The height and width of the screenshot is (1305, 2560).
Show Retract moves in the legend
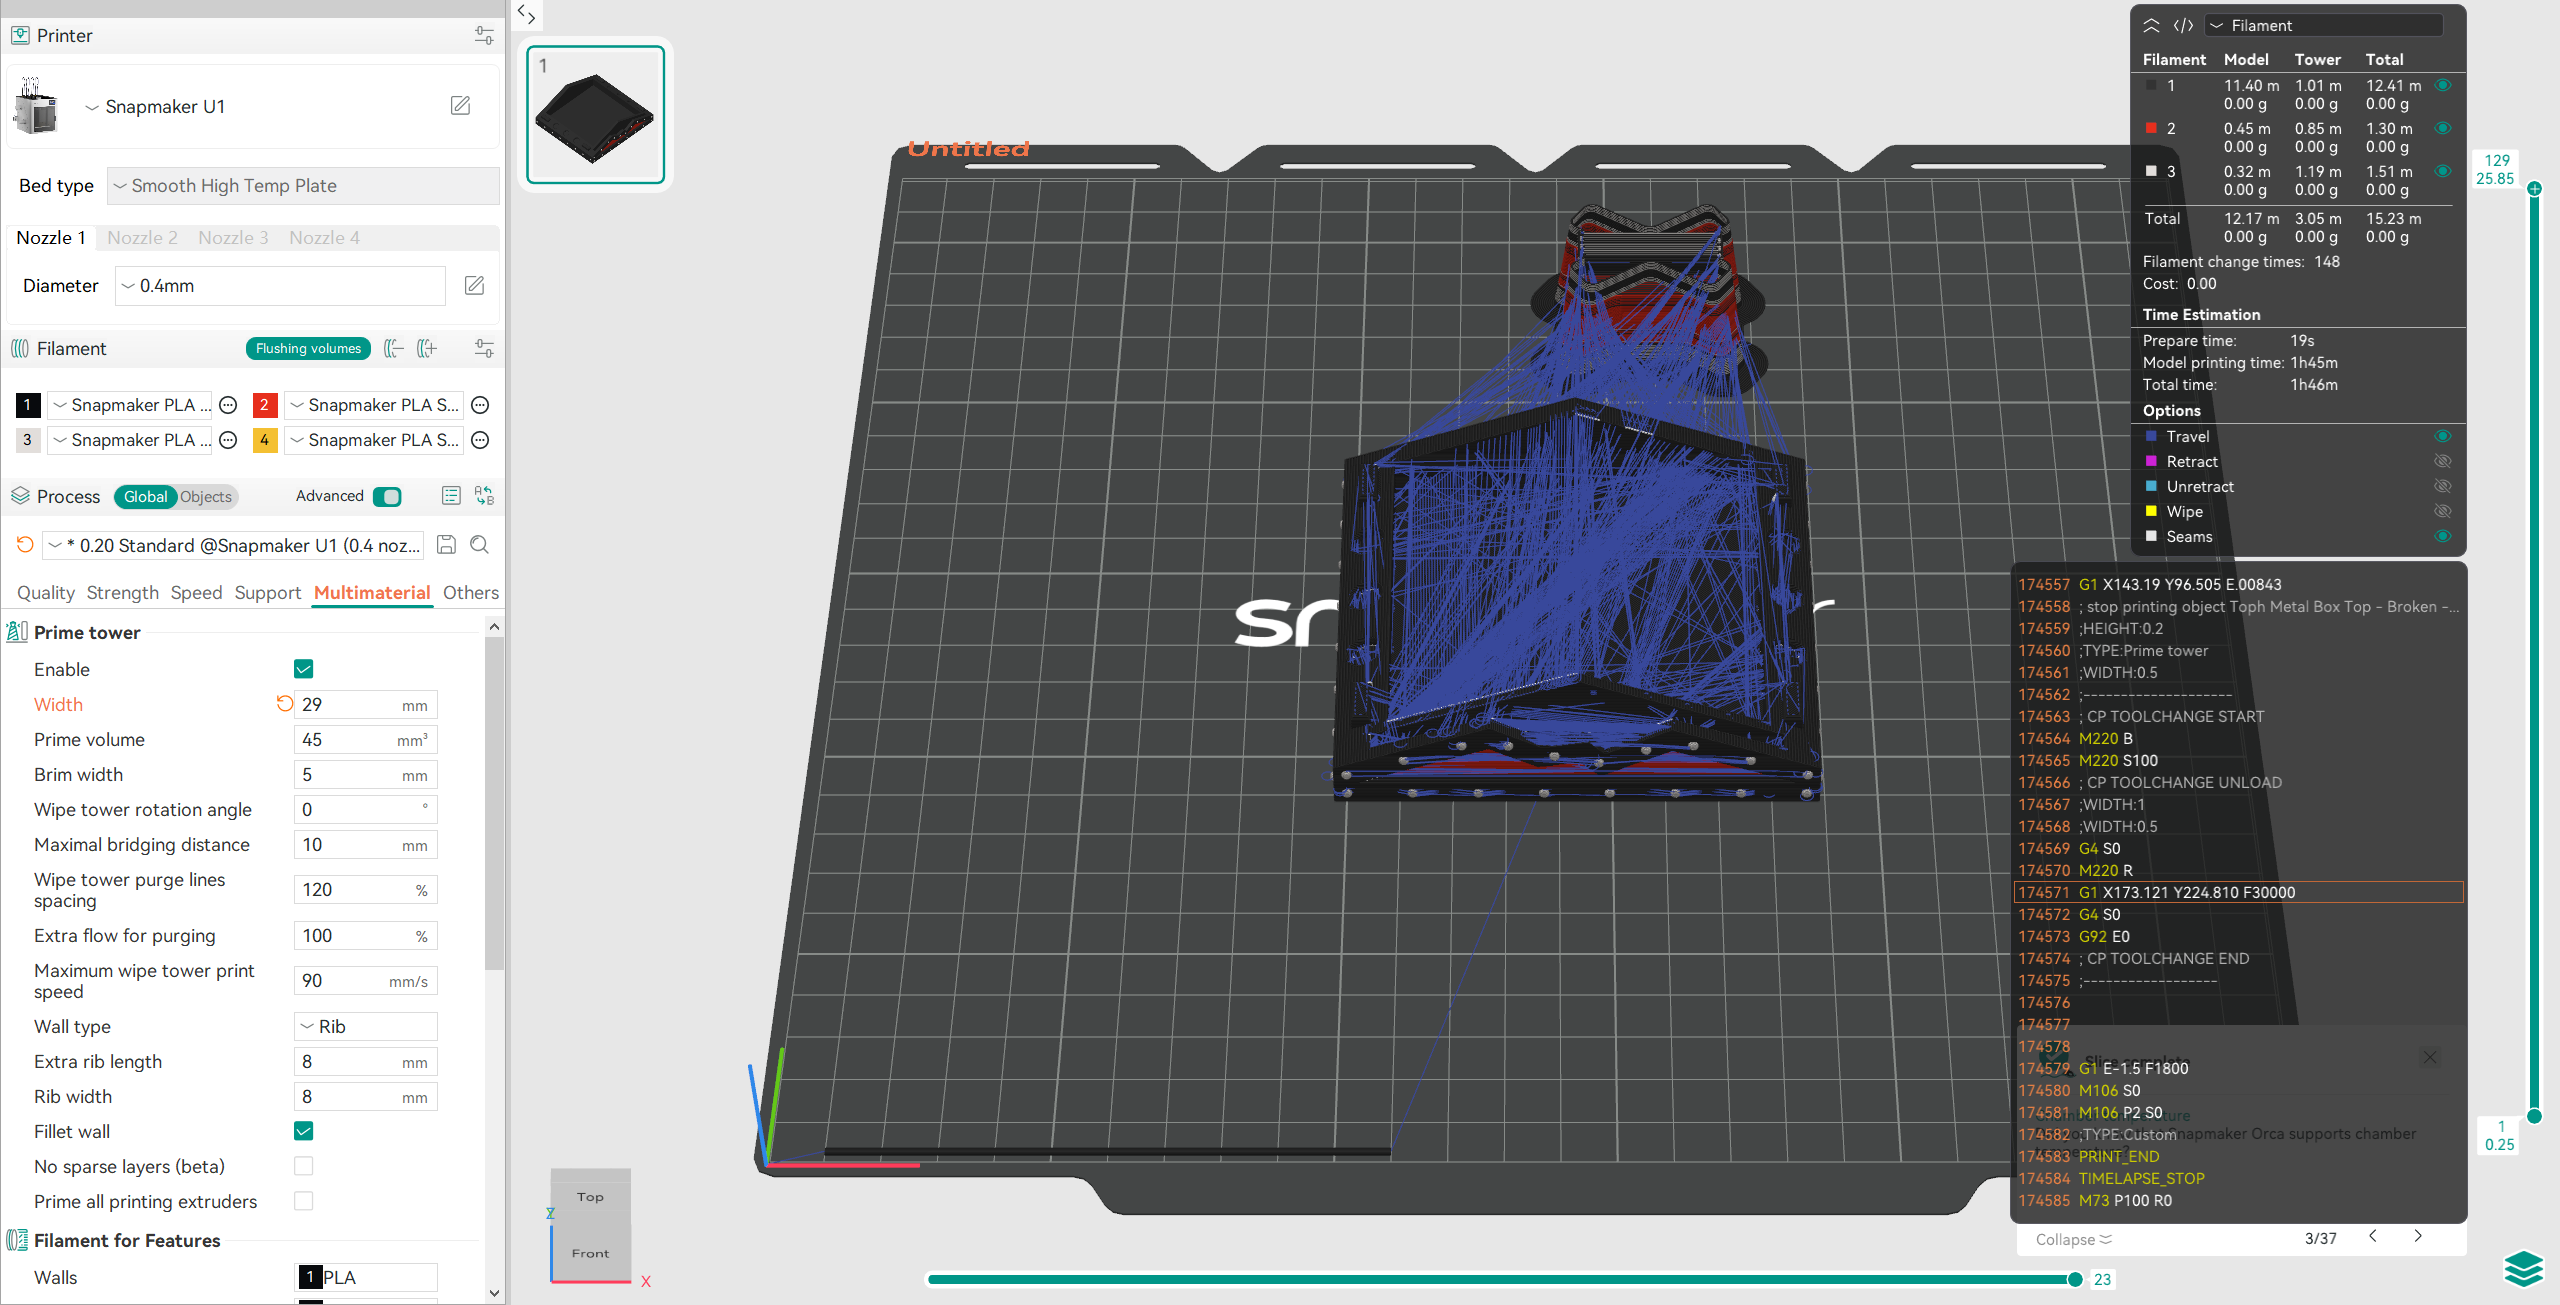2442,461
